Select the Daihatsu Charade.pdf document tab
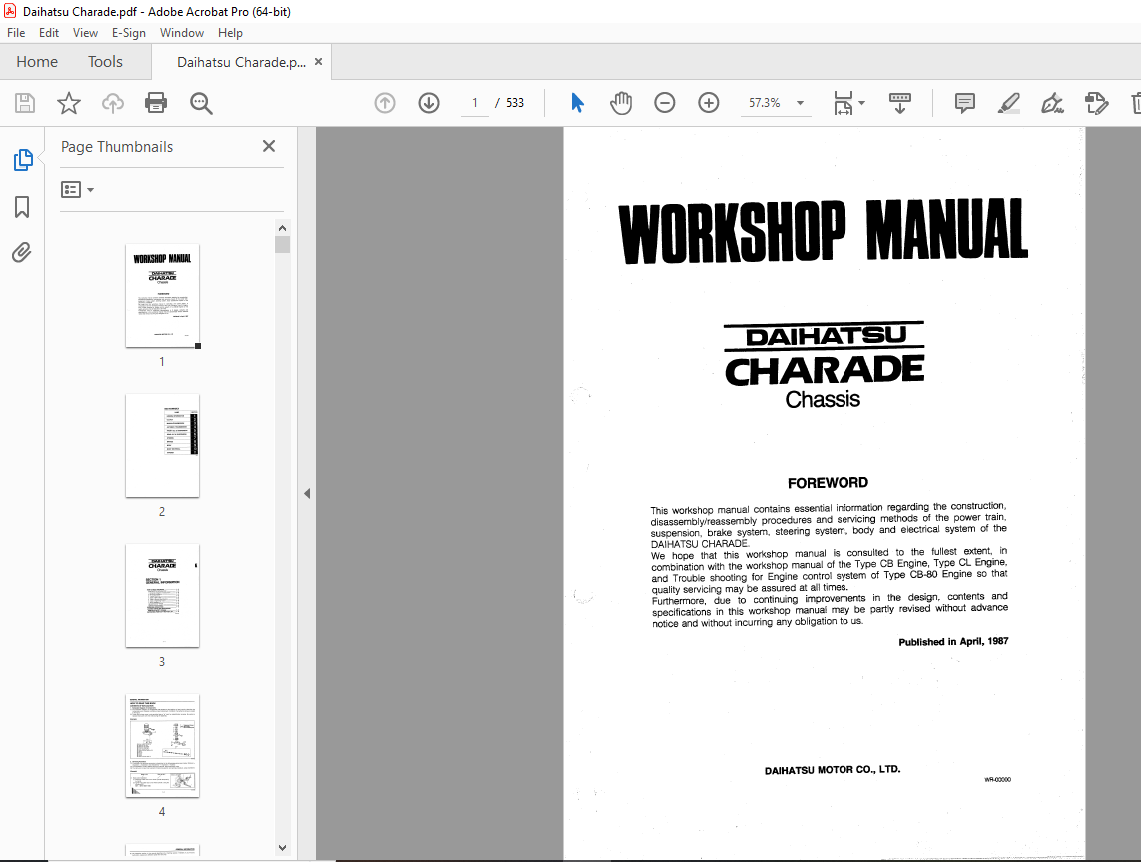Viewport: 1141px width, 862px height. click(242, 62)
